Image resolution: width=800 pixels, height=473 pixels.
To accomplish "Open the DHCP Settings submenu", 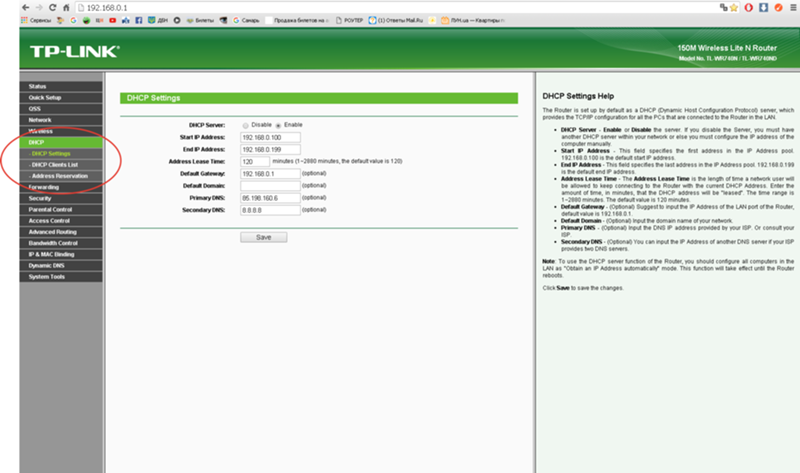I will coord(61,154).
